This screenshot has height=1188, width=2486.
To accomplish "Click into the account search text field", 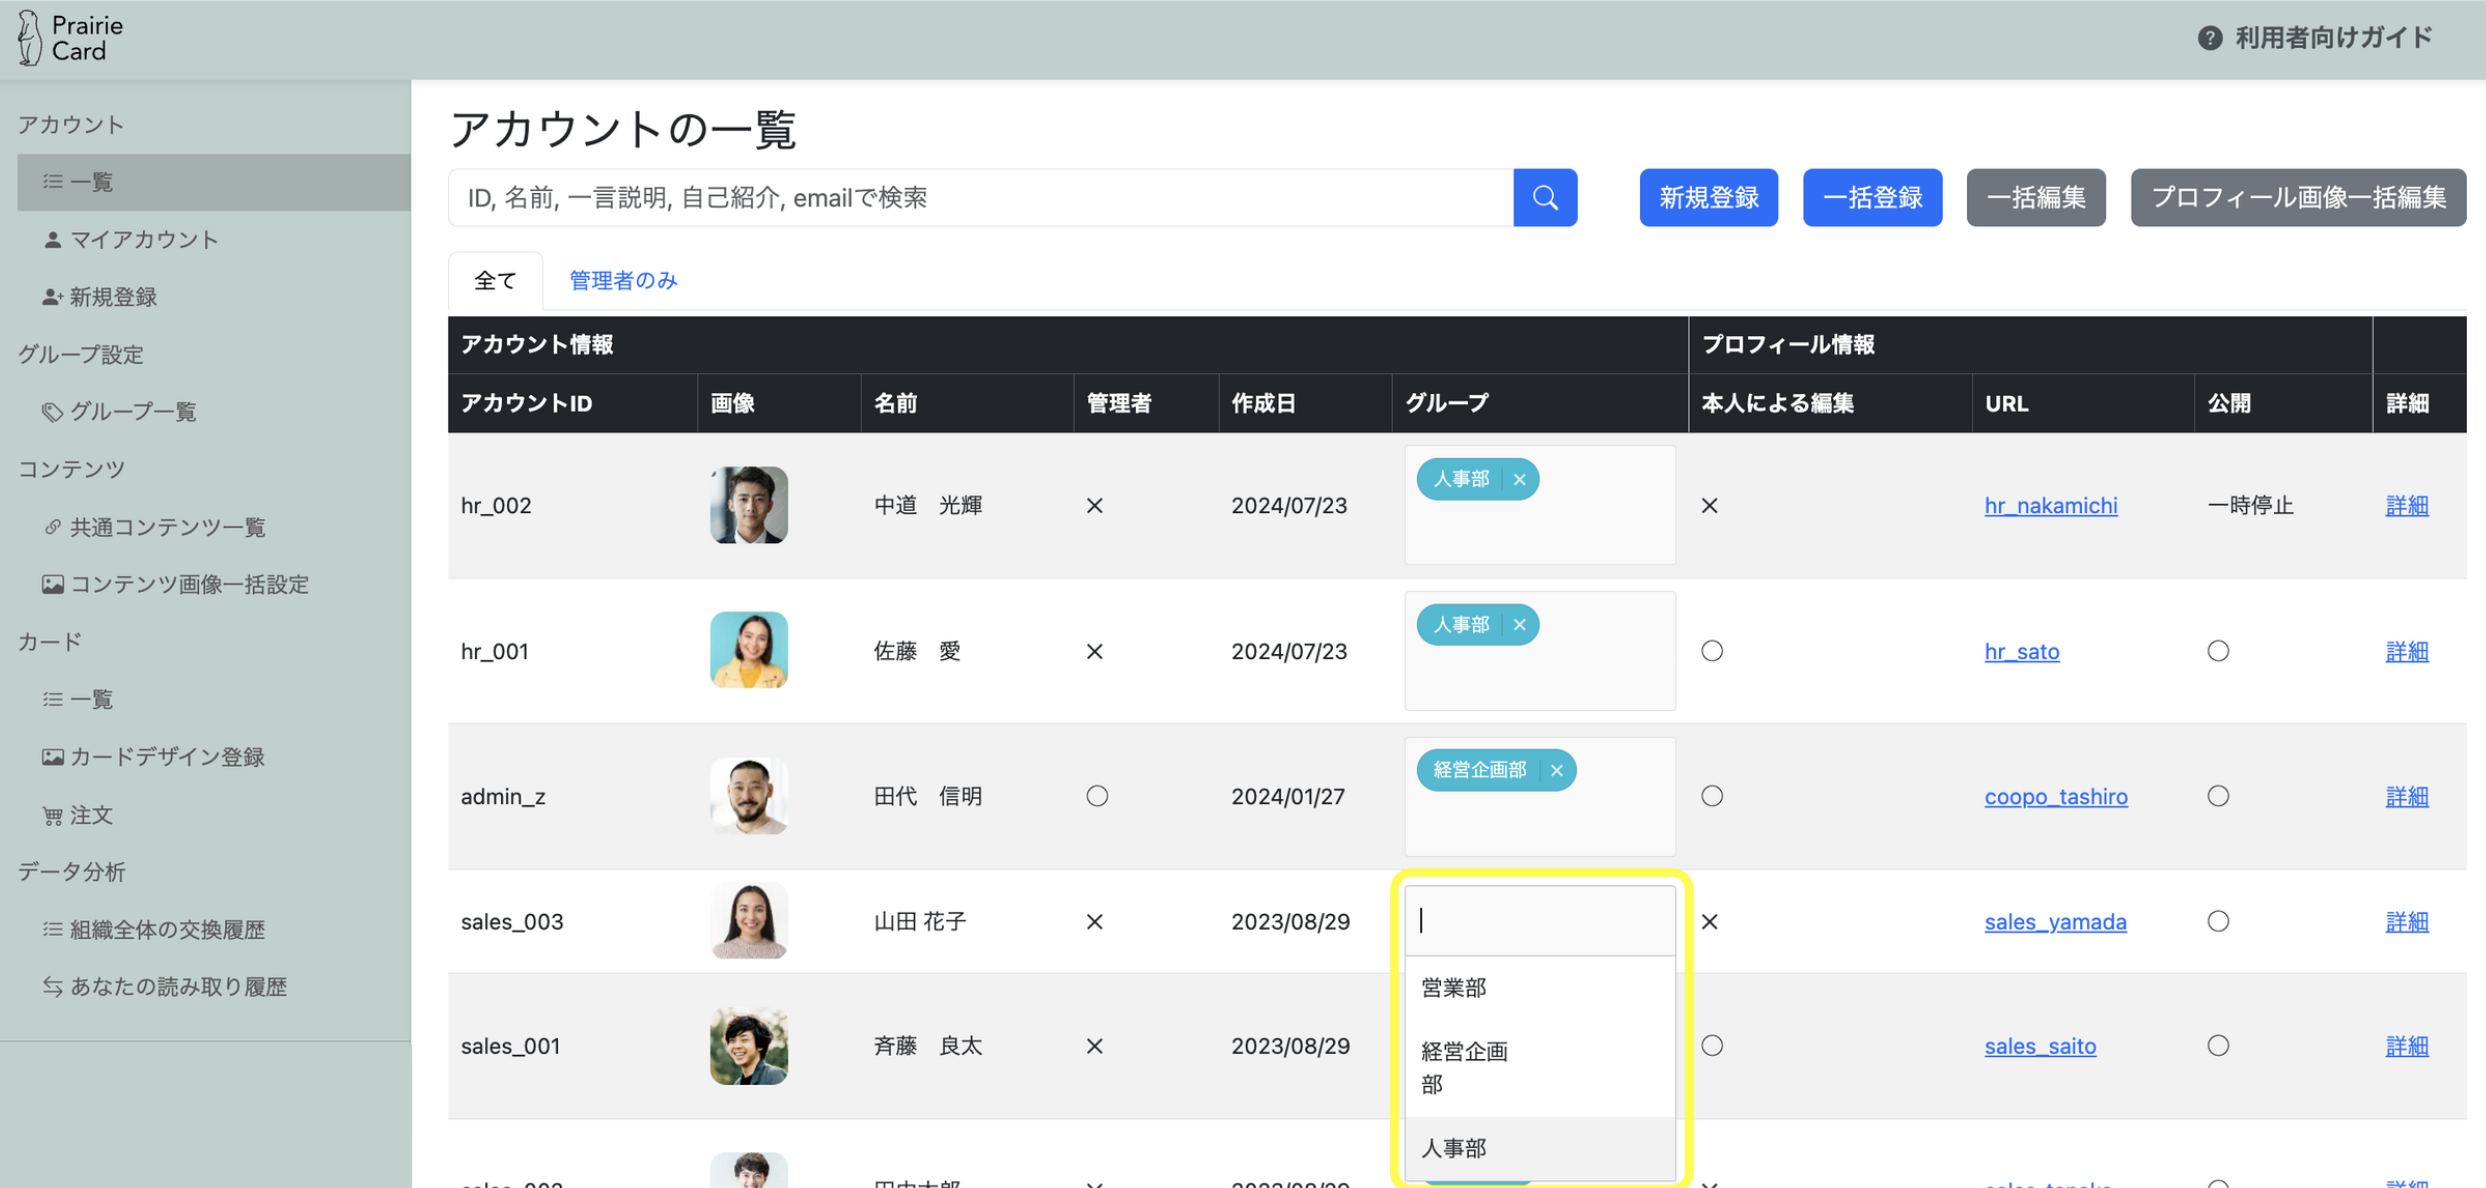I will pos(980,198).
